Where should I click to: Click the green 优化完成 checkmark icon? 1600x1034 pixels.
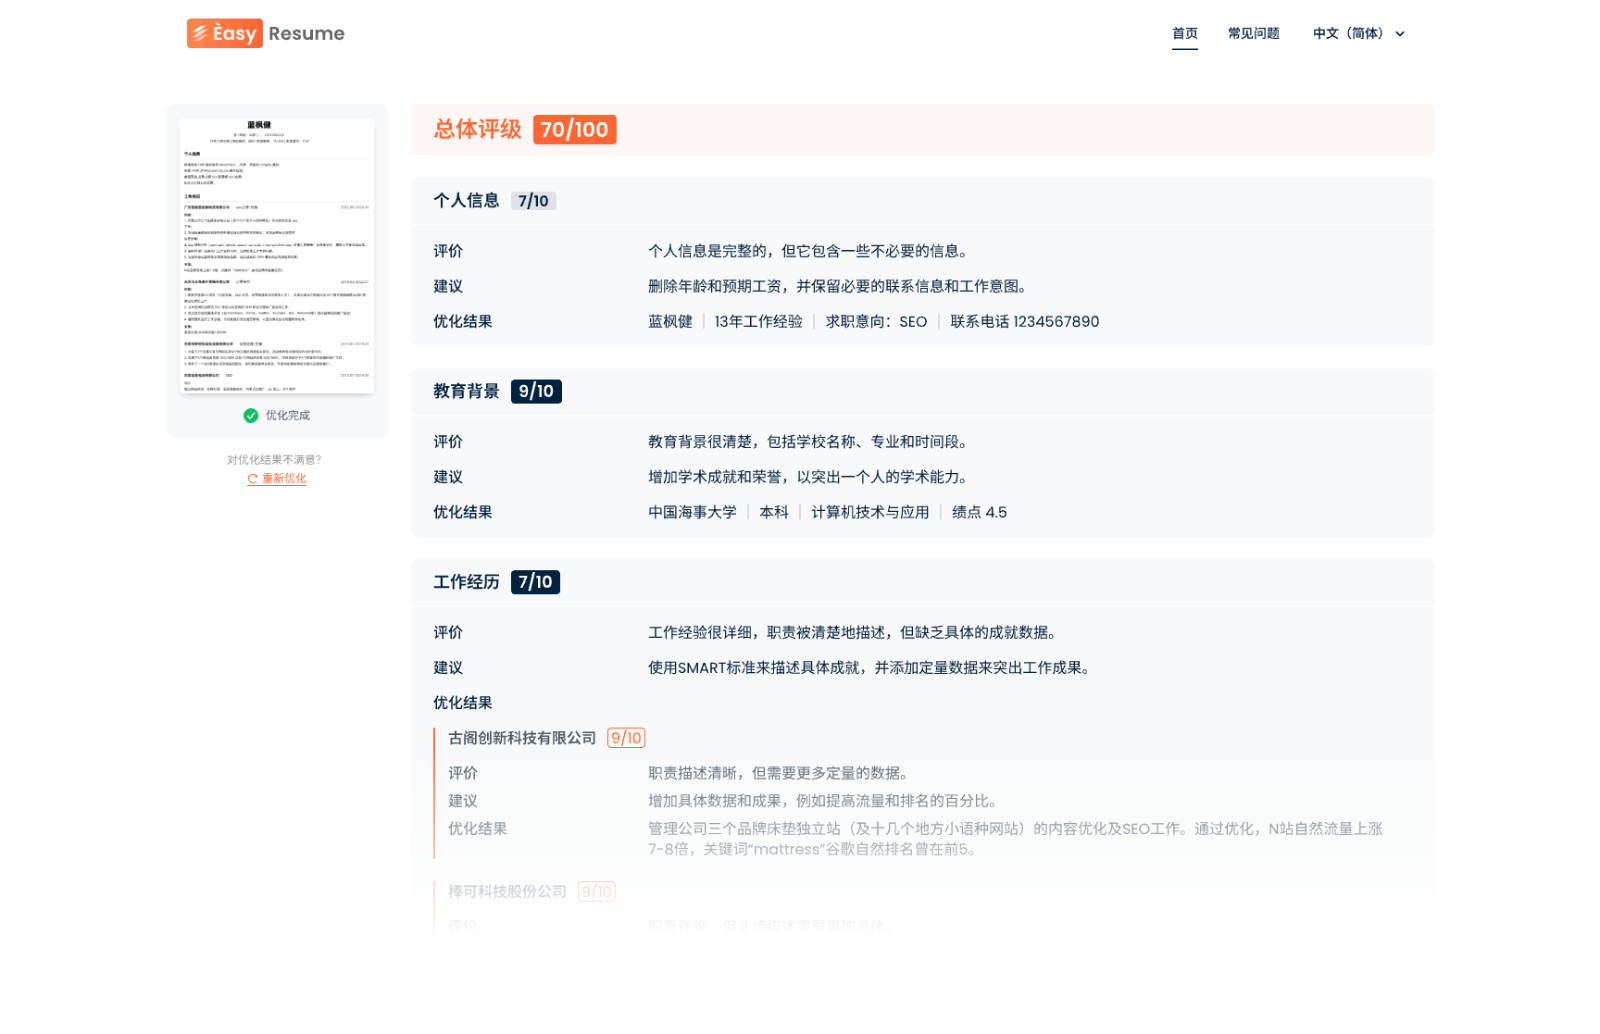252,415
